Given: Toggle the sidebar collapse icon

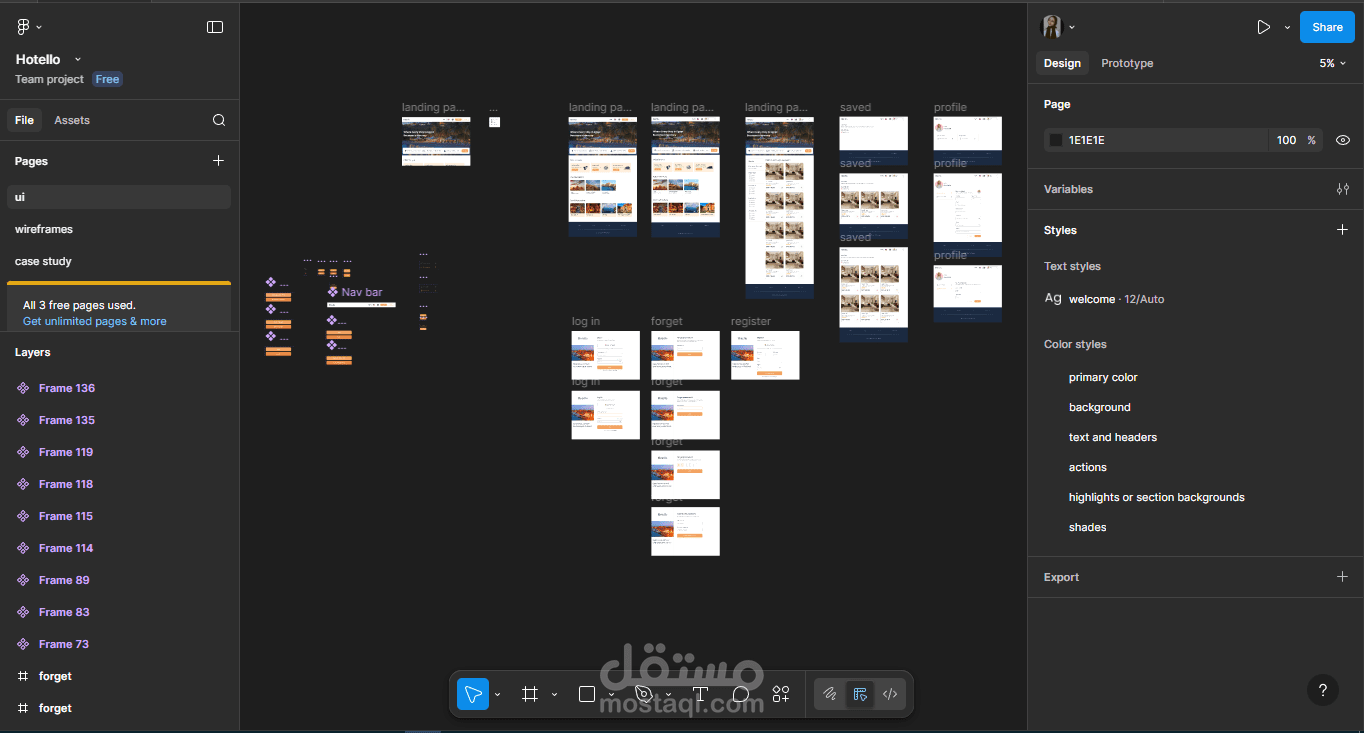Looking at the screenshot, I should [215, 27].
